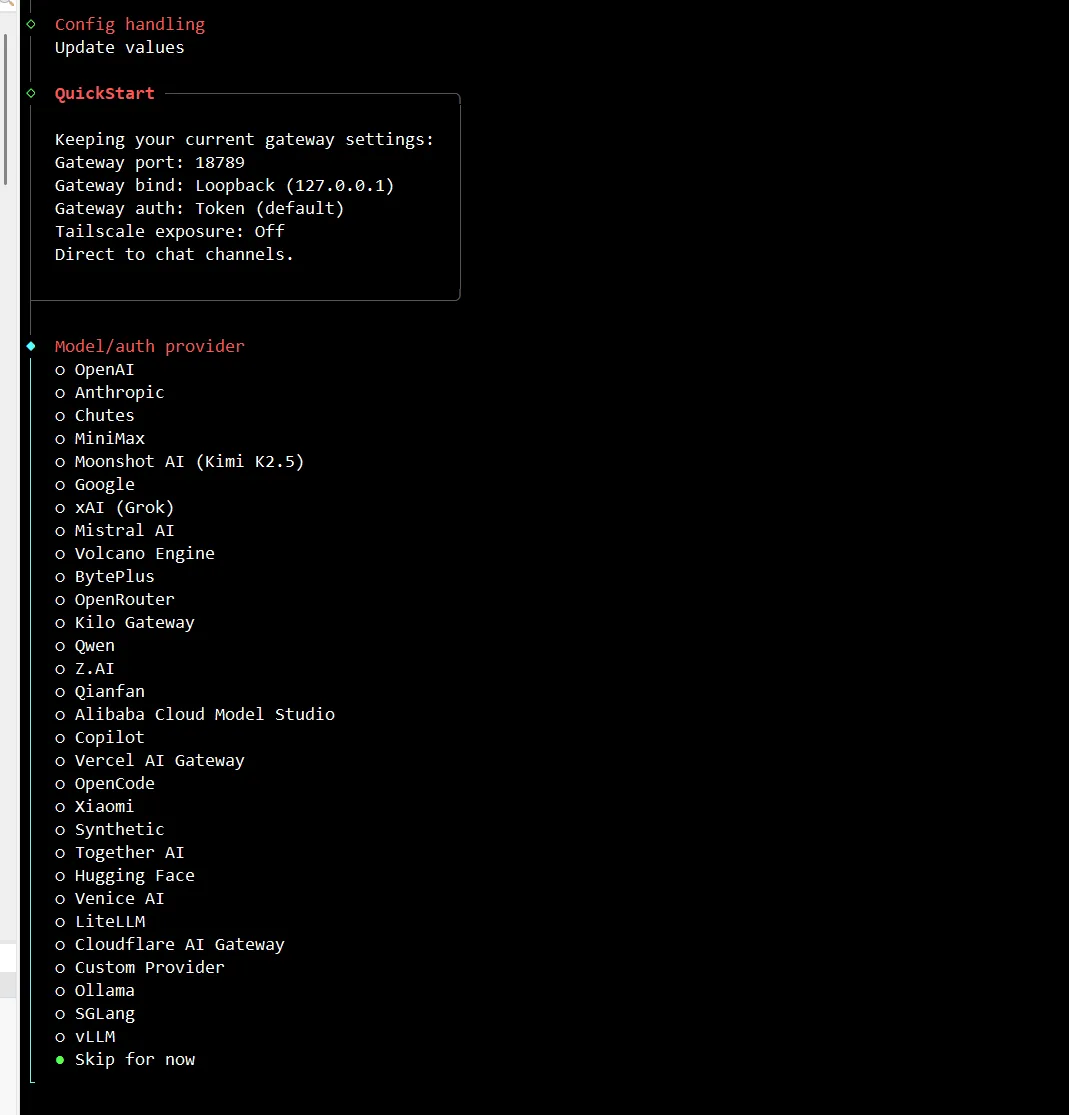Select the Copilot provider option
1069x1115 pixels.
[x=100, y=737]
